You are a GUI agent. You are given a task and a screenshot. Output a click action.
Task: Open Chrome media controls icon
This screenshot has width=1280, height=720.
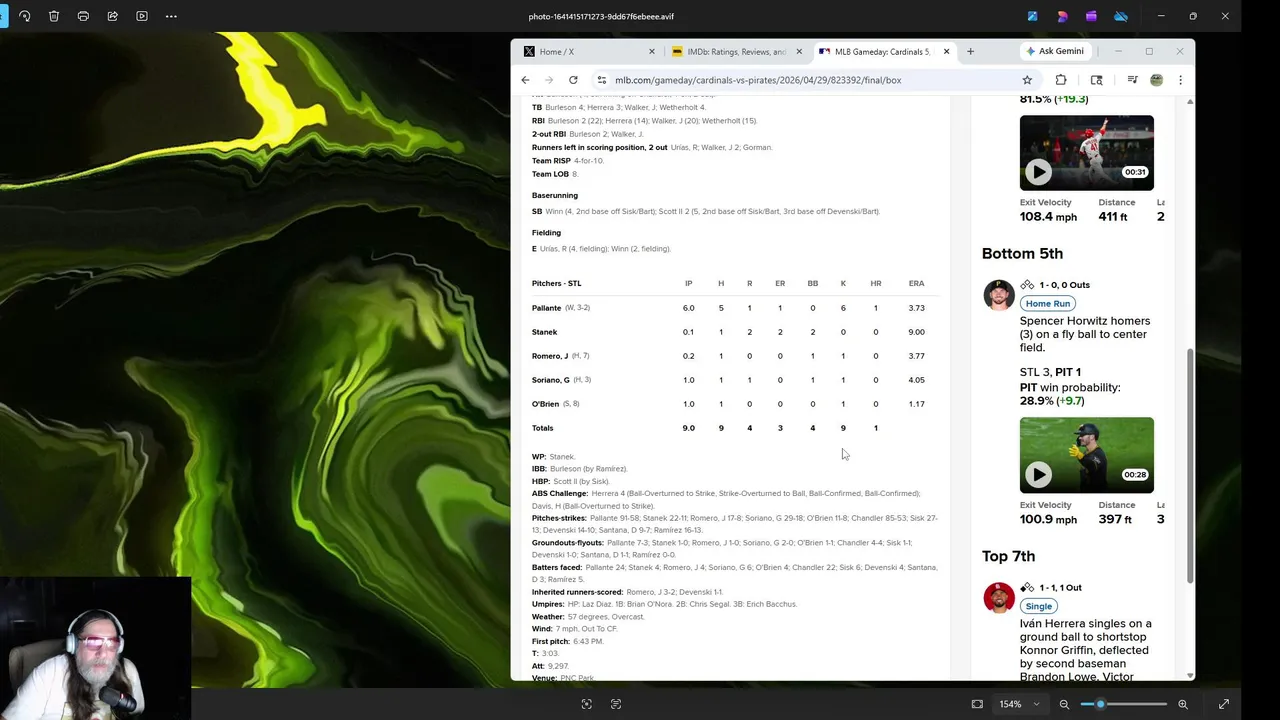pyautogui.click(x=1132, y=80)
